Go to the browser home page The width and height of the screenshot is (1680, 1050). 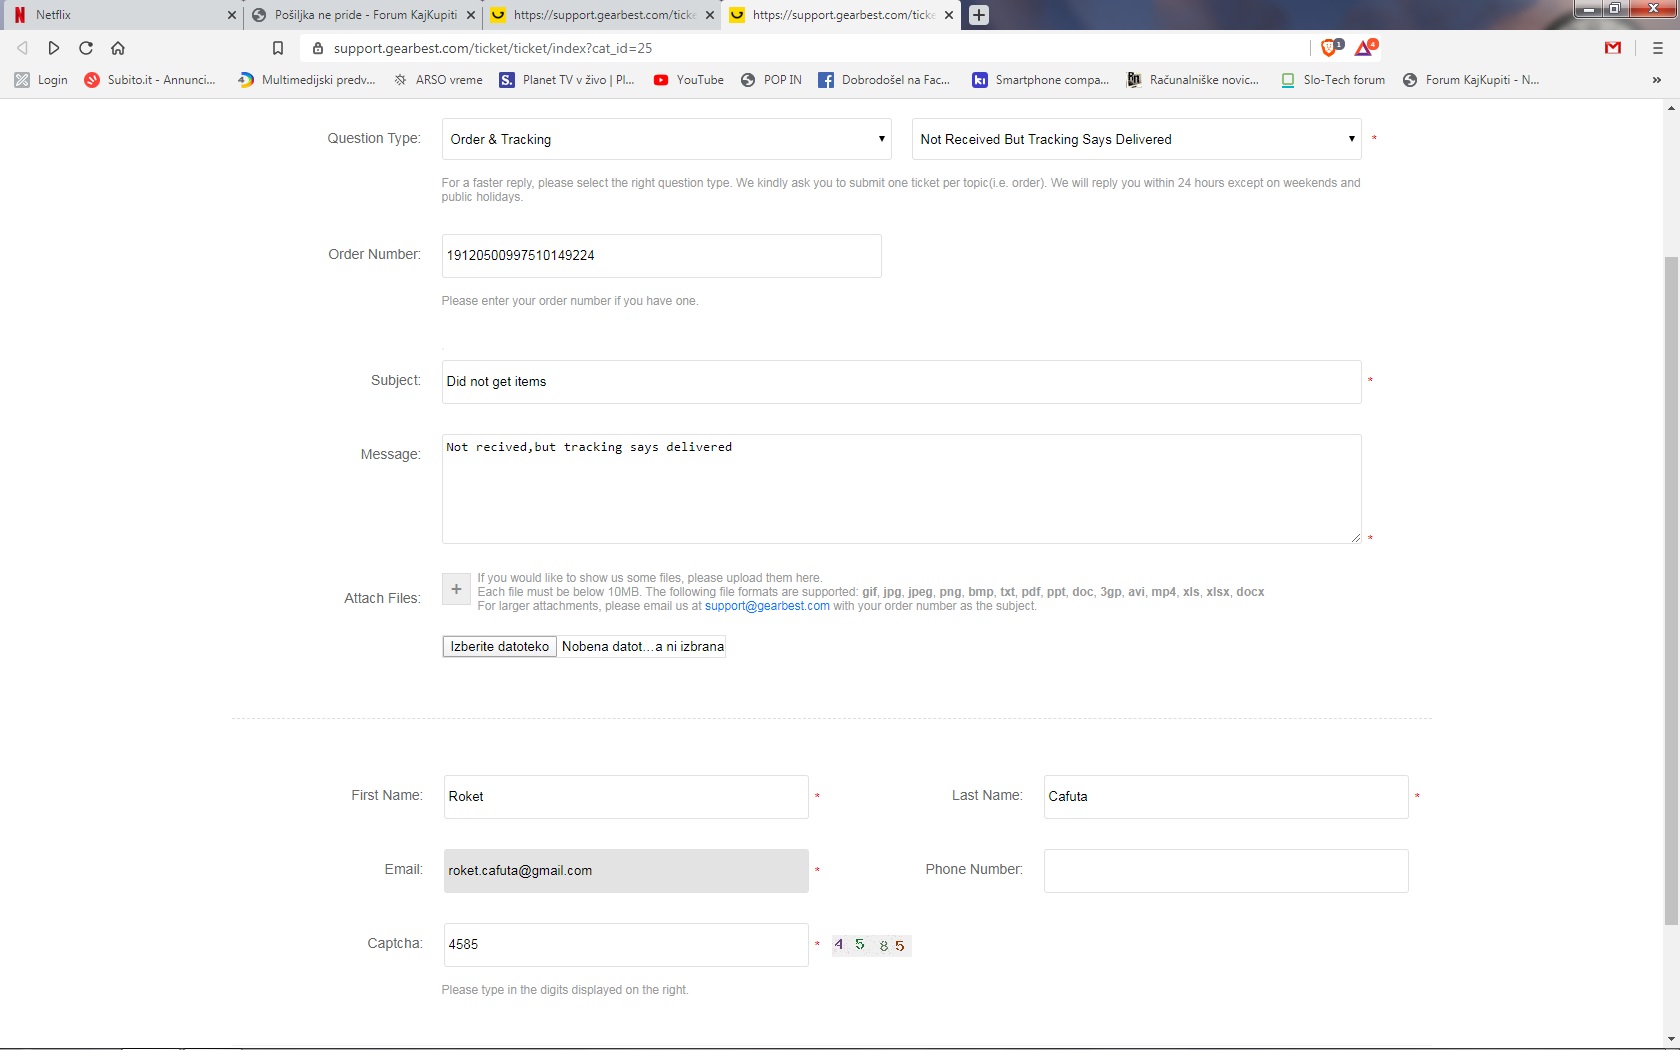coord(118,48)
